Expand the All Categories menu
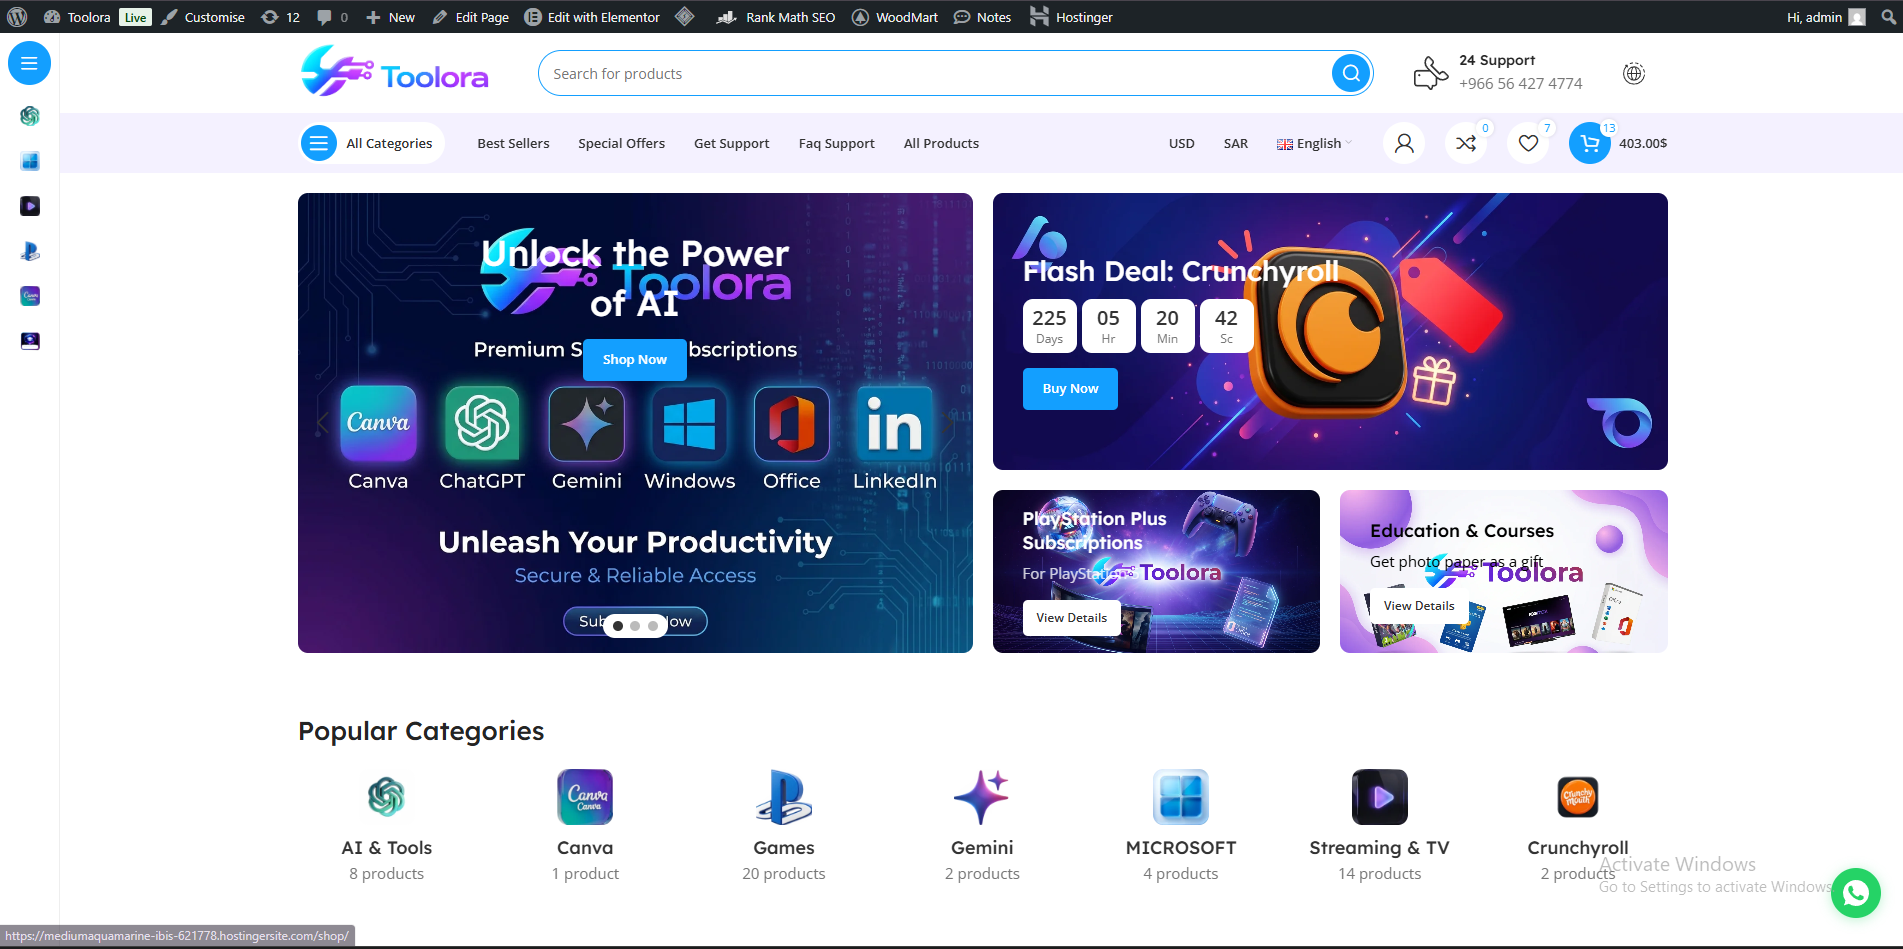 tap(371, 143)
